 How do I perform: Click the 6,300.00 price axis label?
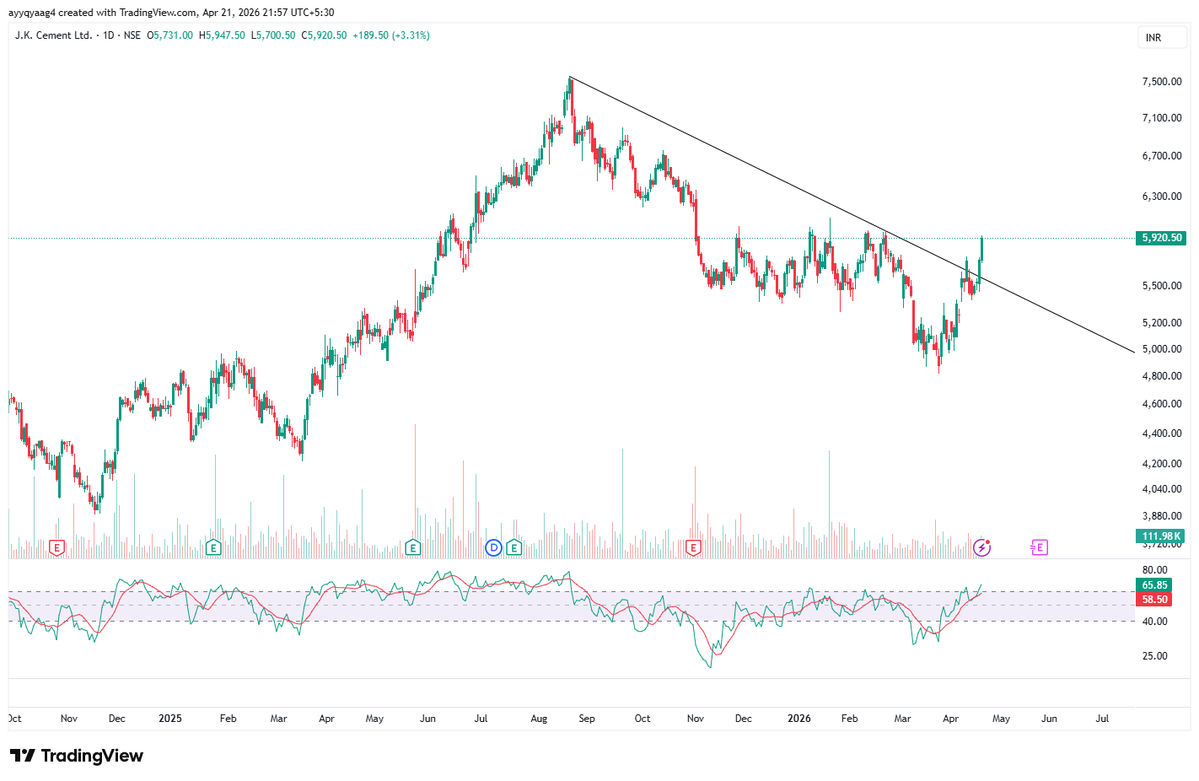(x=1162, y=197)
